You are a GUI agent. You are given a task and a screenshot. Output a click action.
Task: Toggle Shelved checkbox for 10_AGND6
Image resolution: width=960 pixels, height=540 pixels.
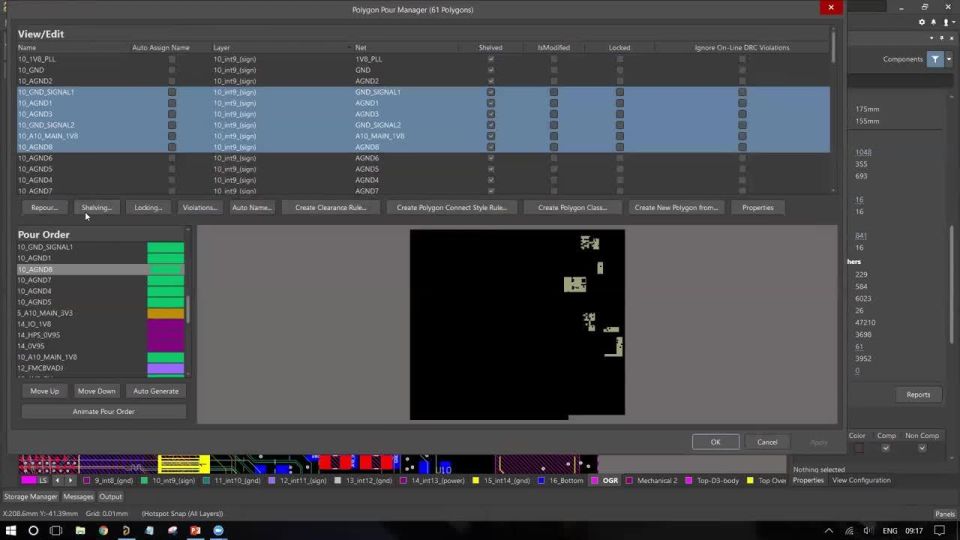[x=490, y=159]
